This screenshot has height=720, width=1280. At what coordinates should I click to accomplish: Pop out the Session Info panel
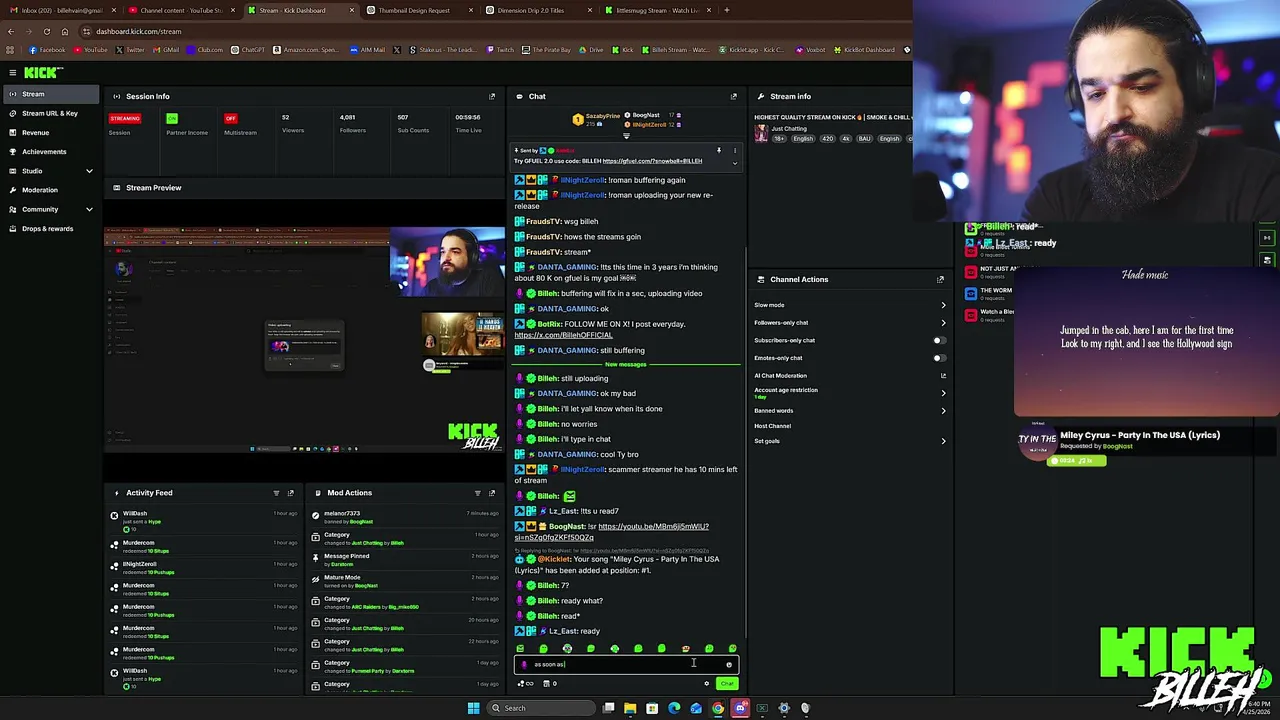(x=491, y=96)
